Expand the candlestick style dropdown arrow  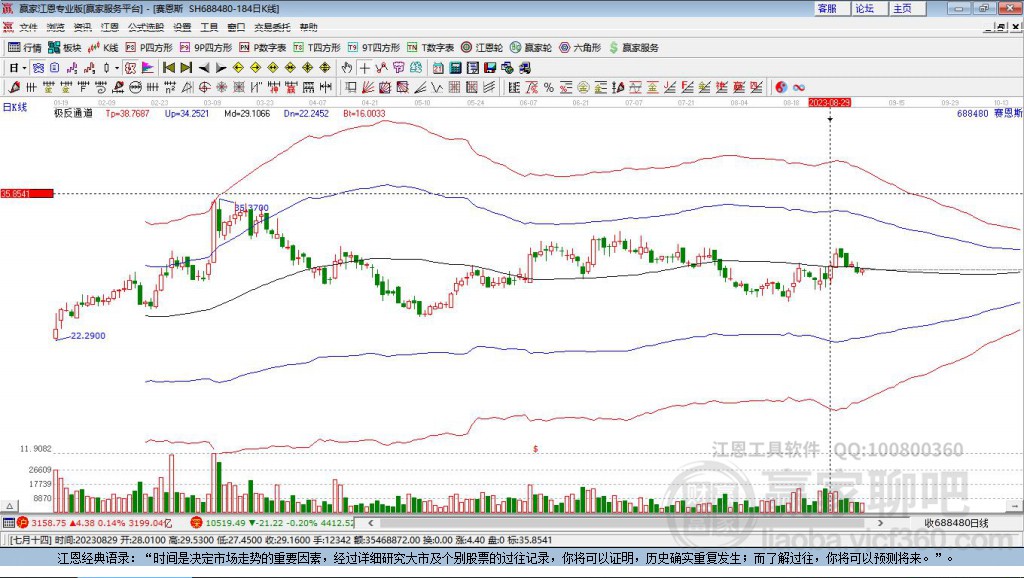pyautogui.click(x=117, y=68)
